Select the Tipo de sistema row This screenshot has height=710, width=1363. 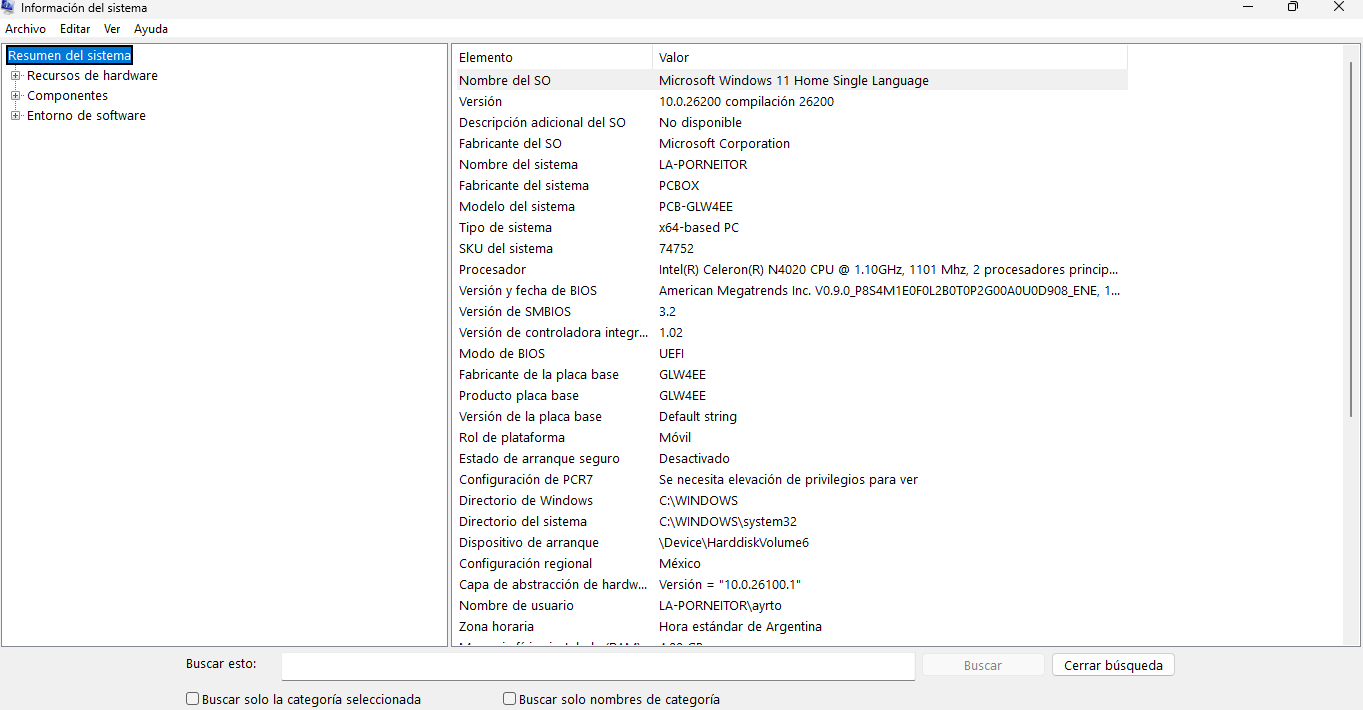[791, 228]
